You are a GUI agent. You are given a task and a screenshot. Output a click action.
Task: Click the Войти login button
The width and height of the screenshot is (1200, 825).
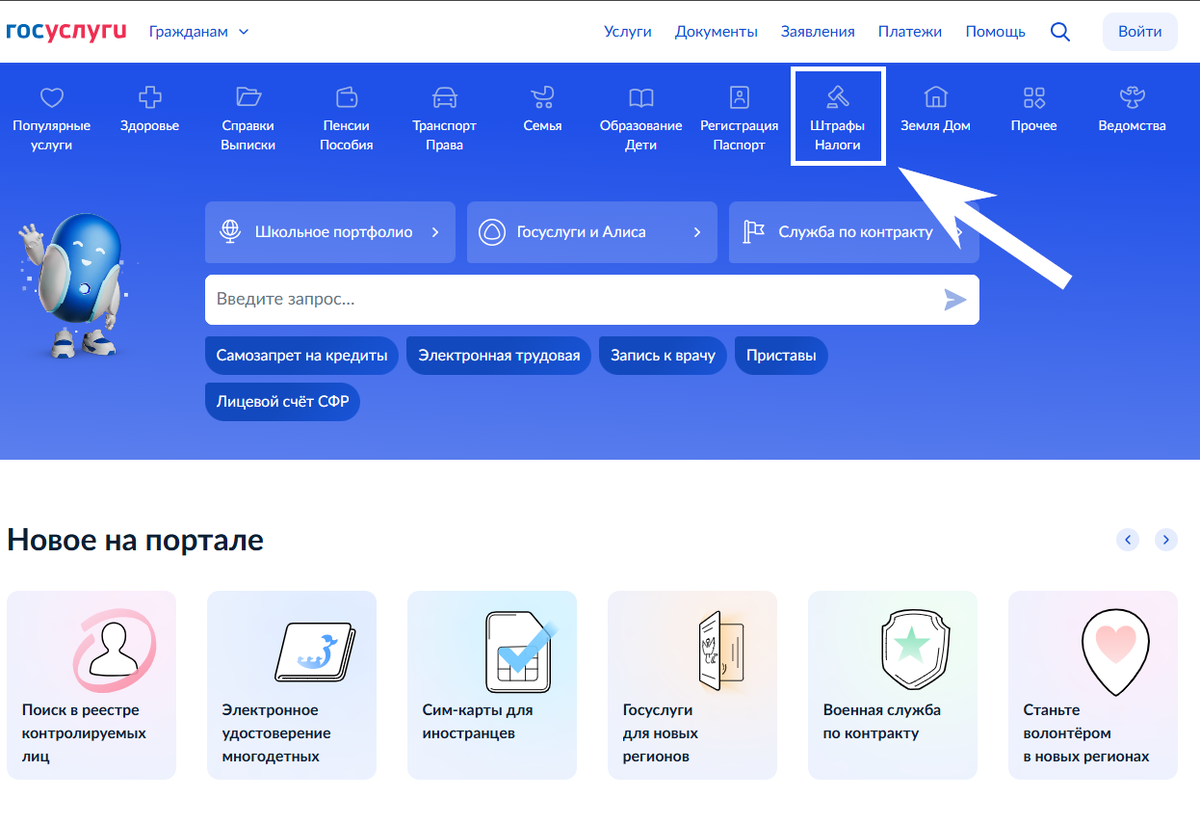(x=1140, y=32)
